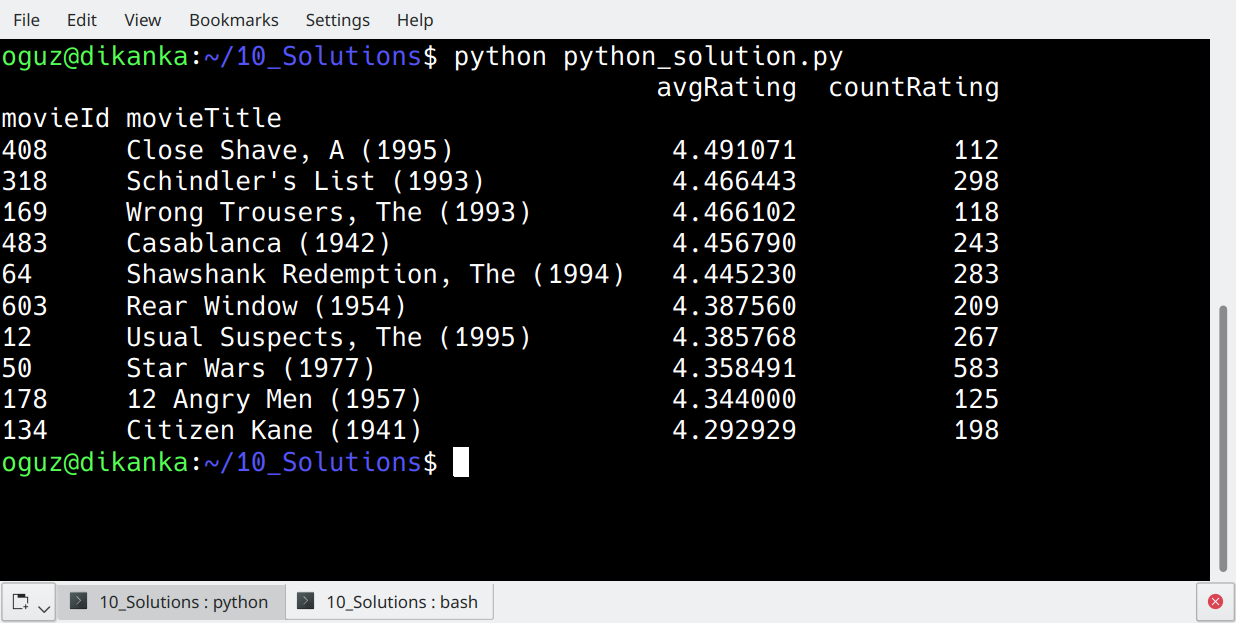1236x623 pixels.
Task: Expand the new tab profile dropdown arrow
Action: [x=44, y=607]
